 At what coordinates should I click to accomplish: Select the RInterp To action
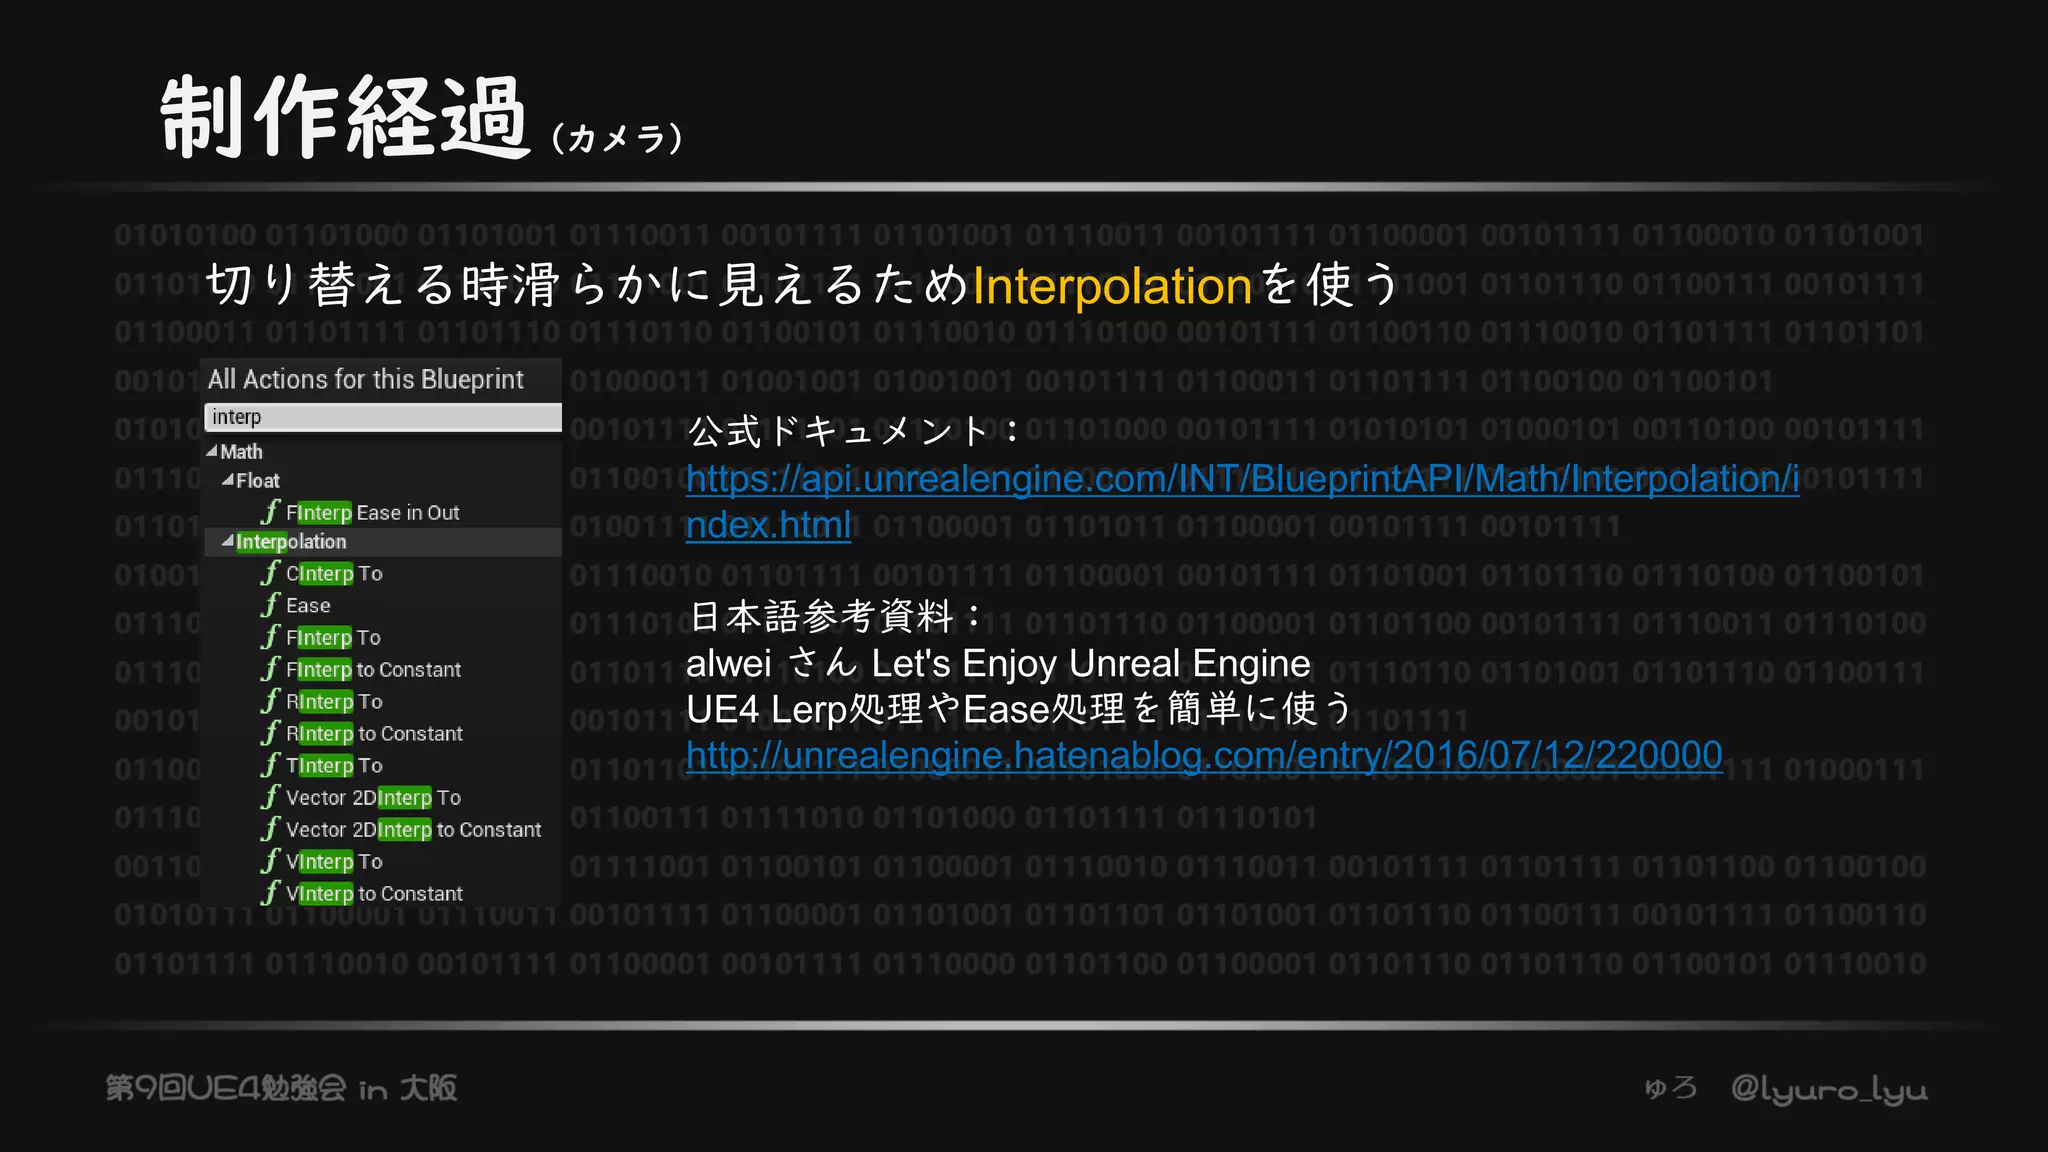pos(334,702)
